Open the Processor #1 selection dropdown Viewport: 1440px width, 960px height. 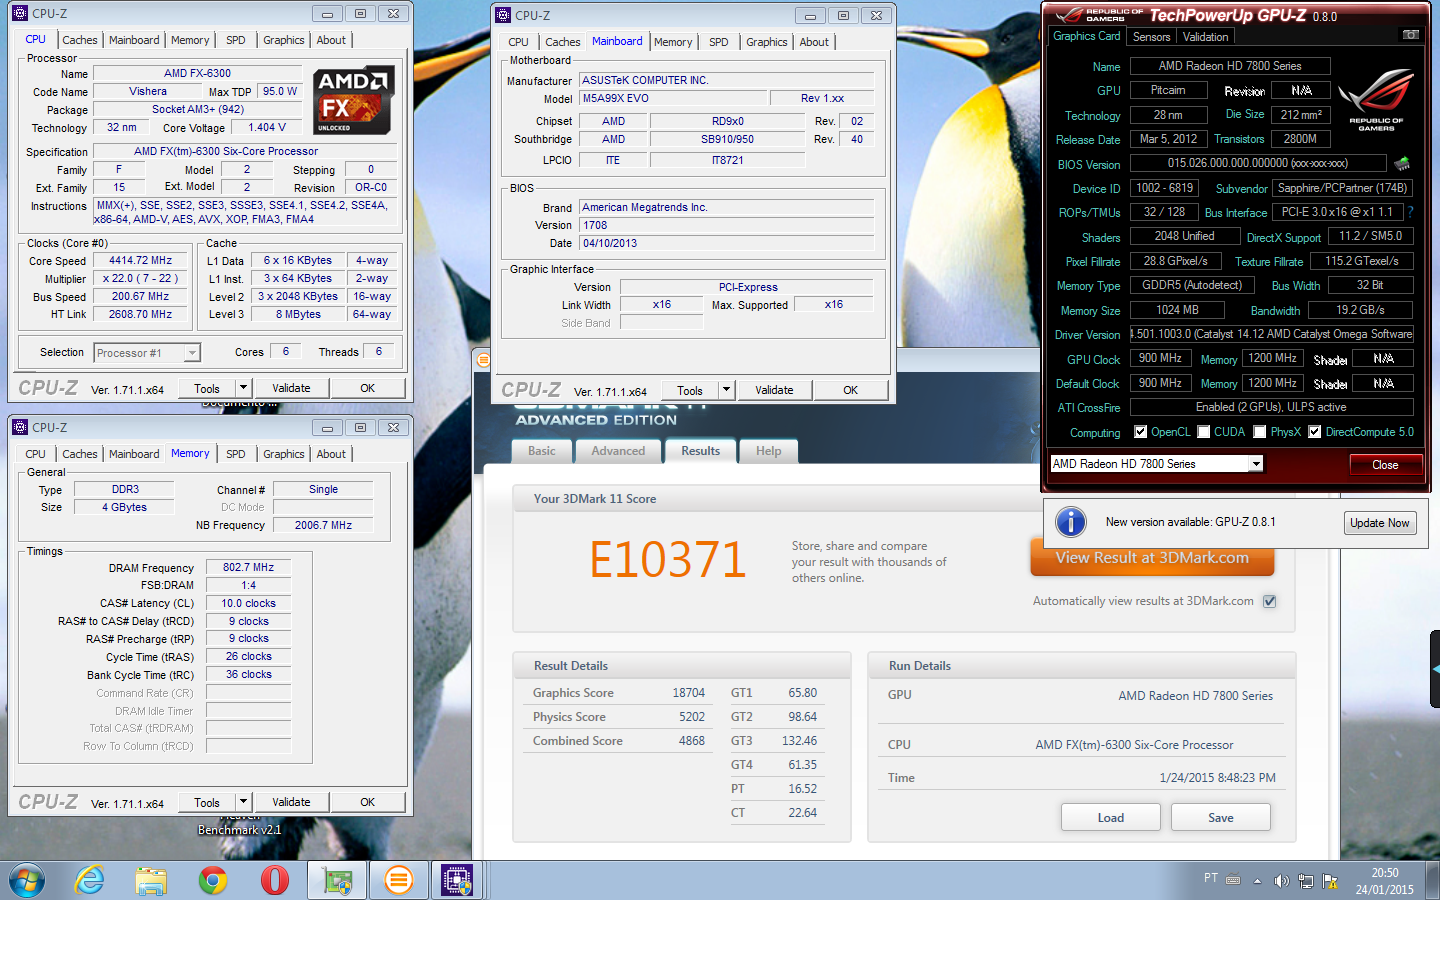pyautogui.click(x=147, y=353)
